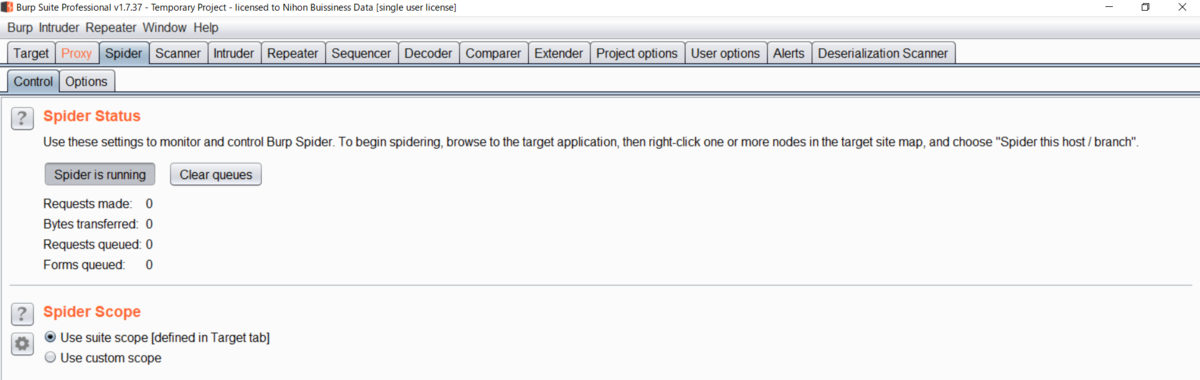Open the Decoder tab
This screenshot has width=1200, height=380.
pyautogui.click(x=428, y=53)
